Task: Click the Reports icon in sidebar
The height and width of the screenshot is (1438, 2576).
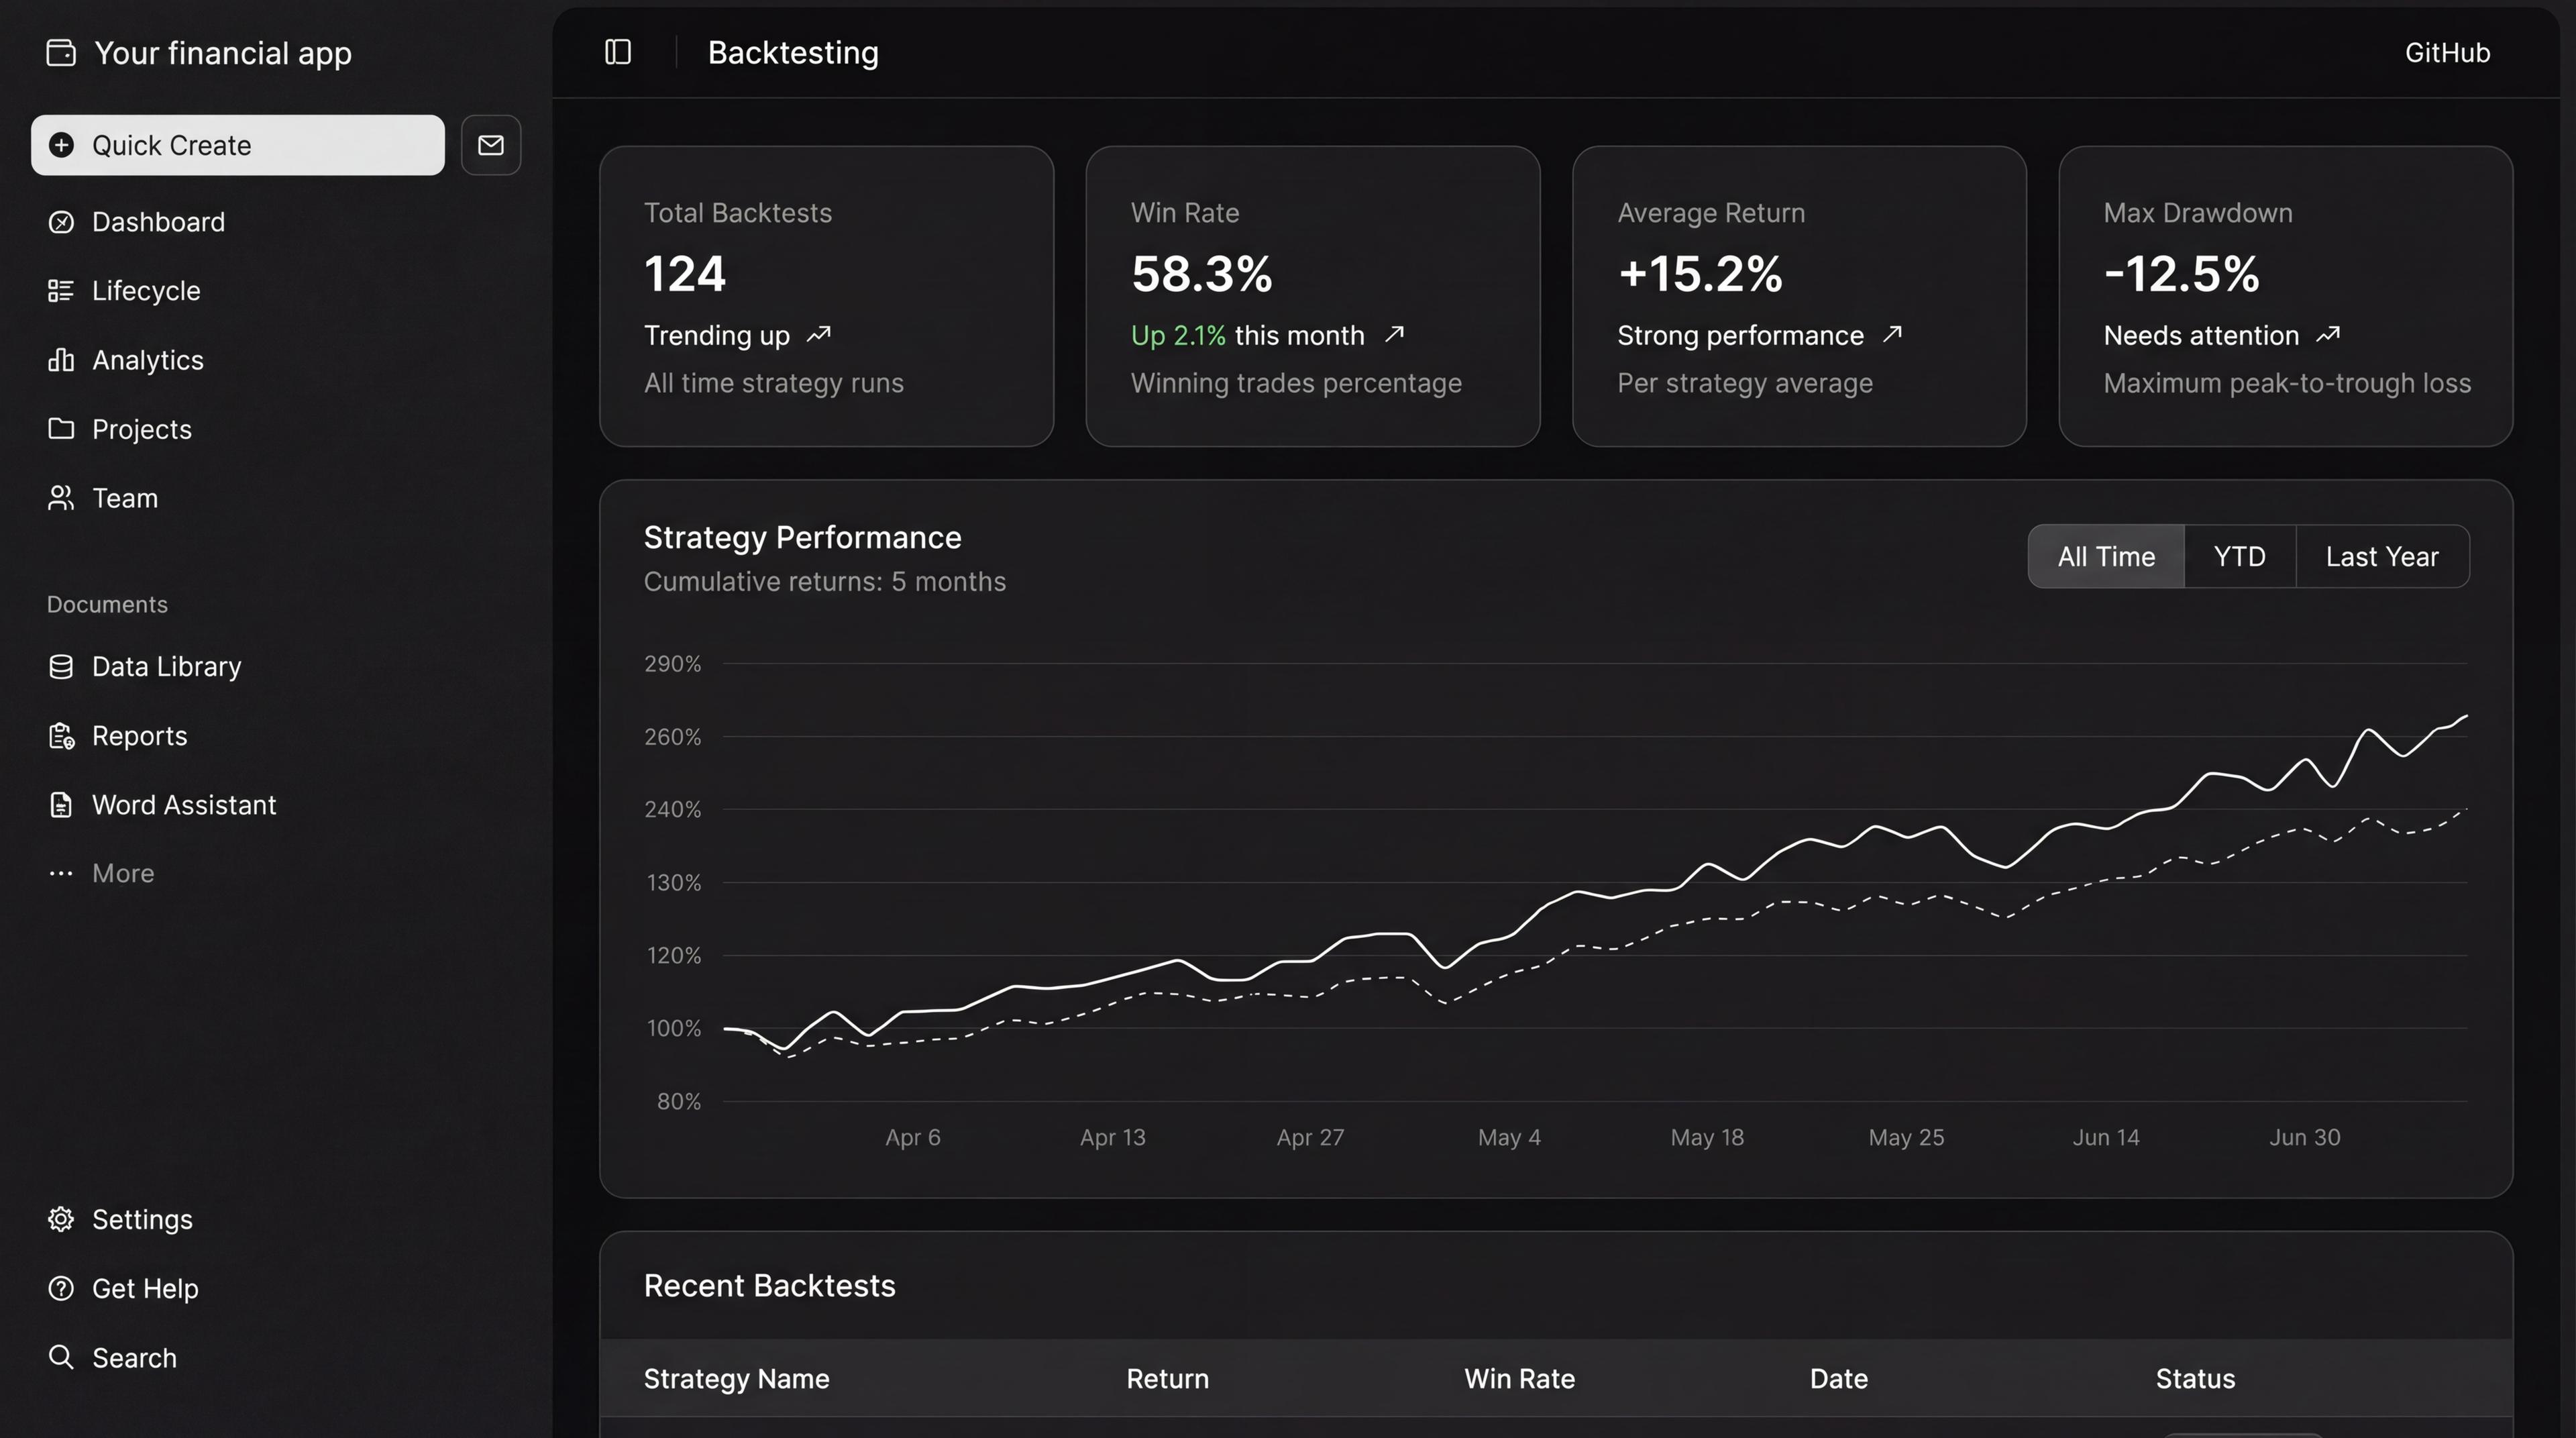Action: pyautogui.click(x=61, y=736)
